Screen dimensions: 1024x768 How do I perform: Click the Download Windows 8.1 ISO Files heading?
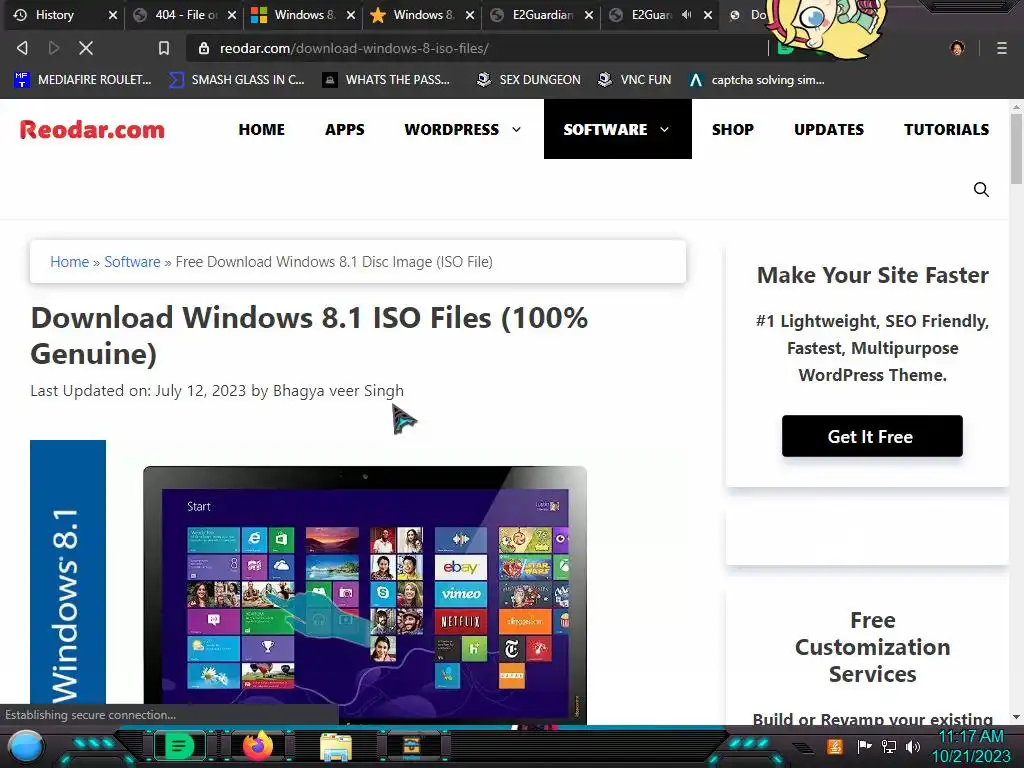[309, 336]
